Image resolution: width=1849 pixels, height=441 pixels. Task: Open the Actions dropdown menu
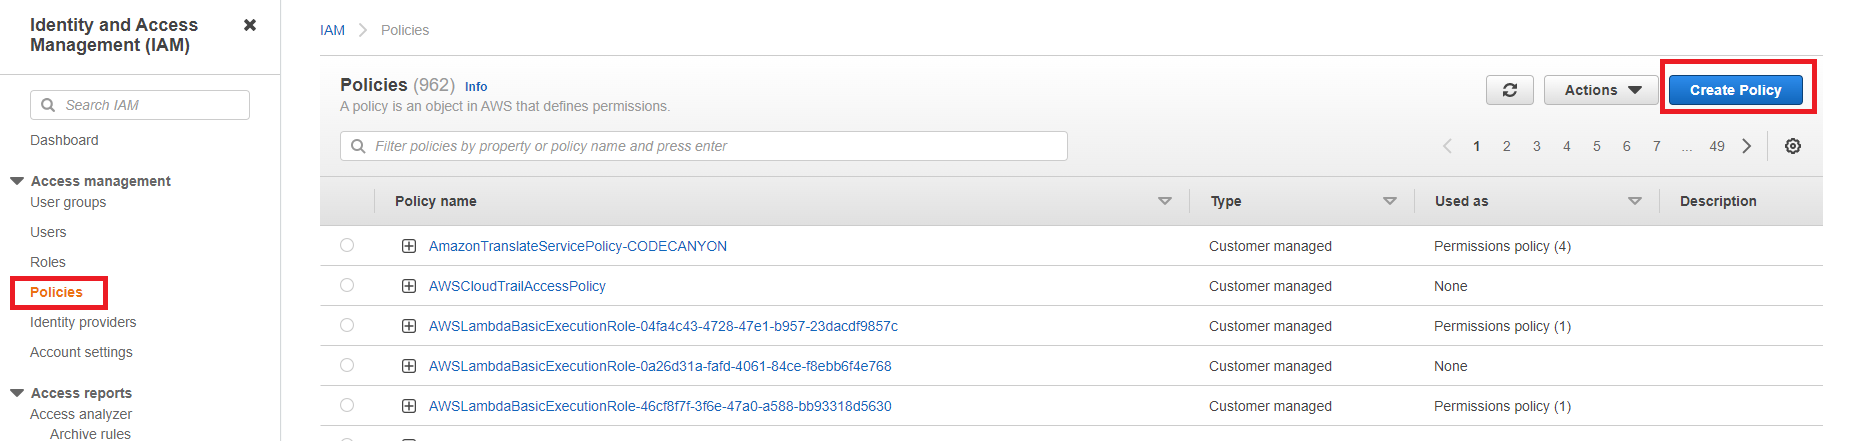coord(1601,90)
